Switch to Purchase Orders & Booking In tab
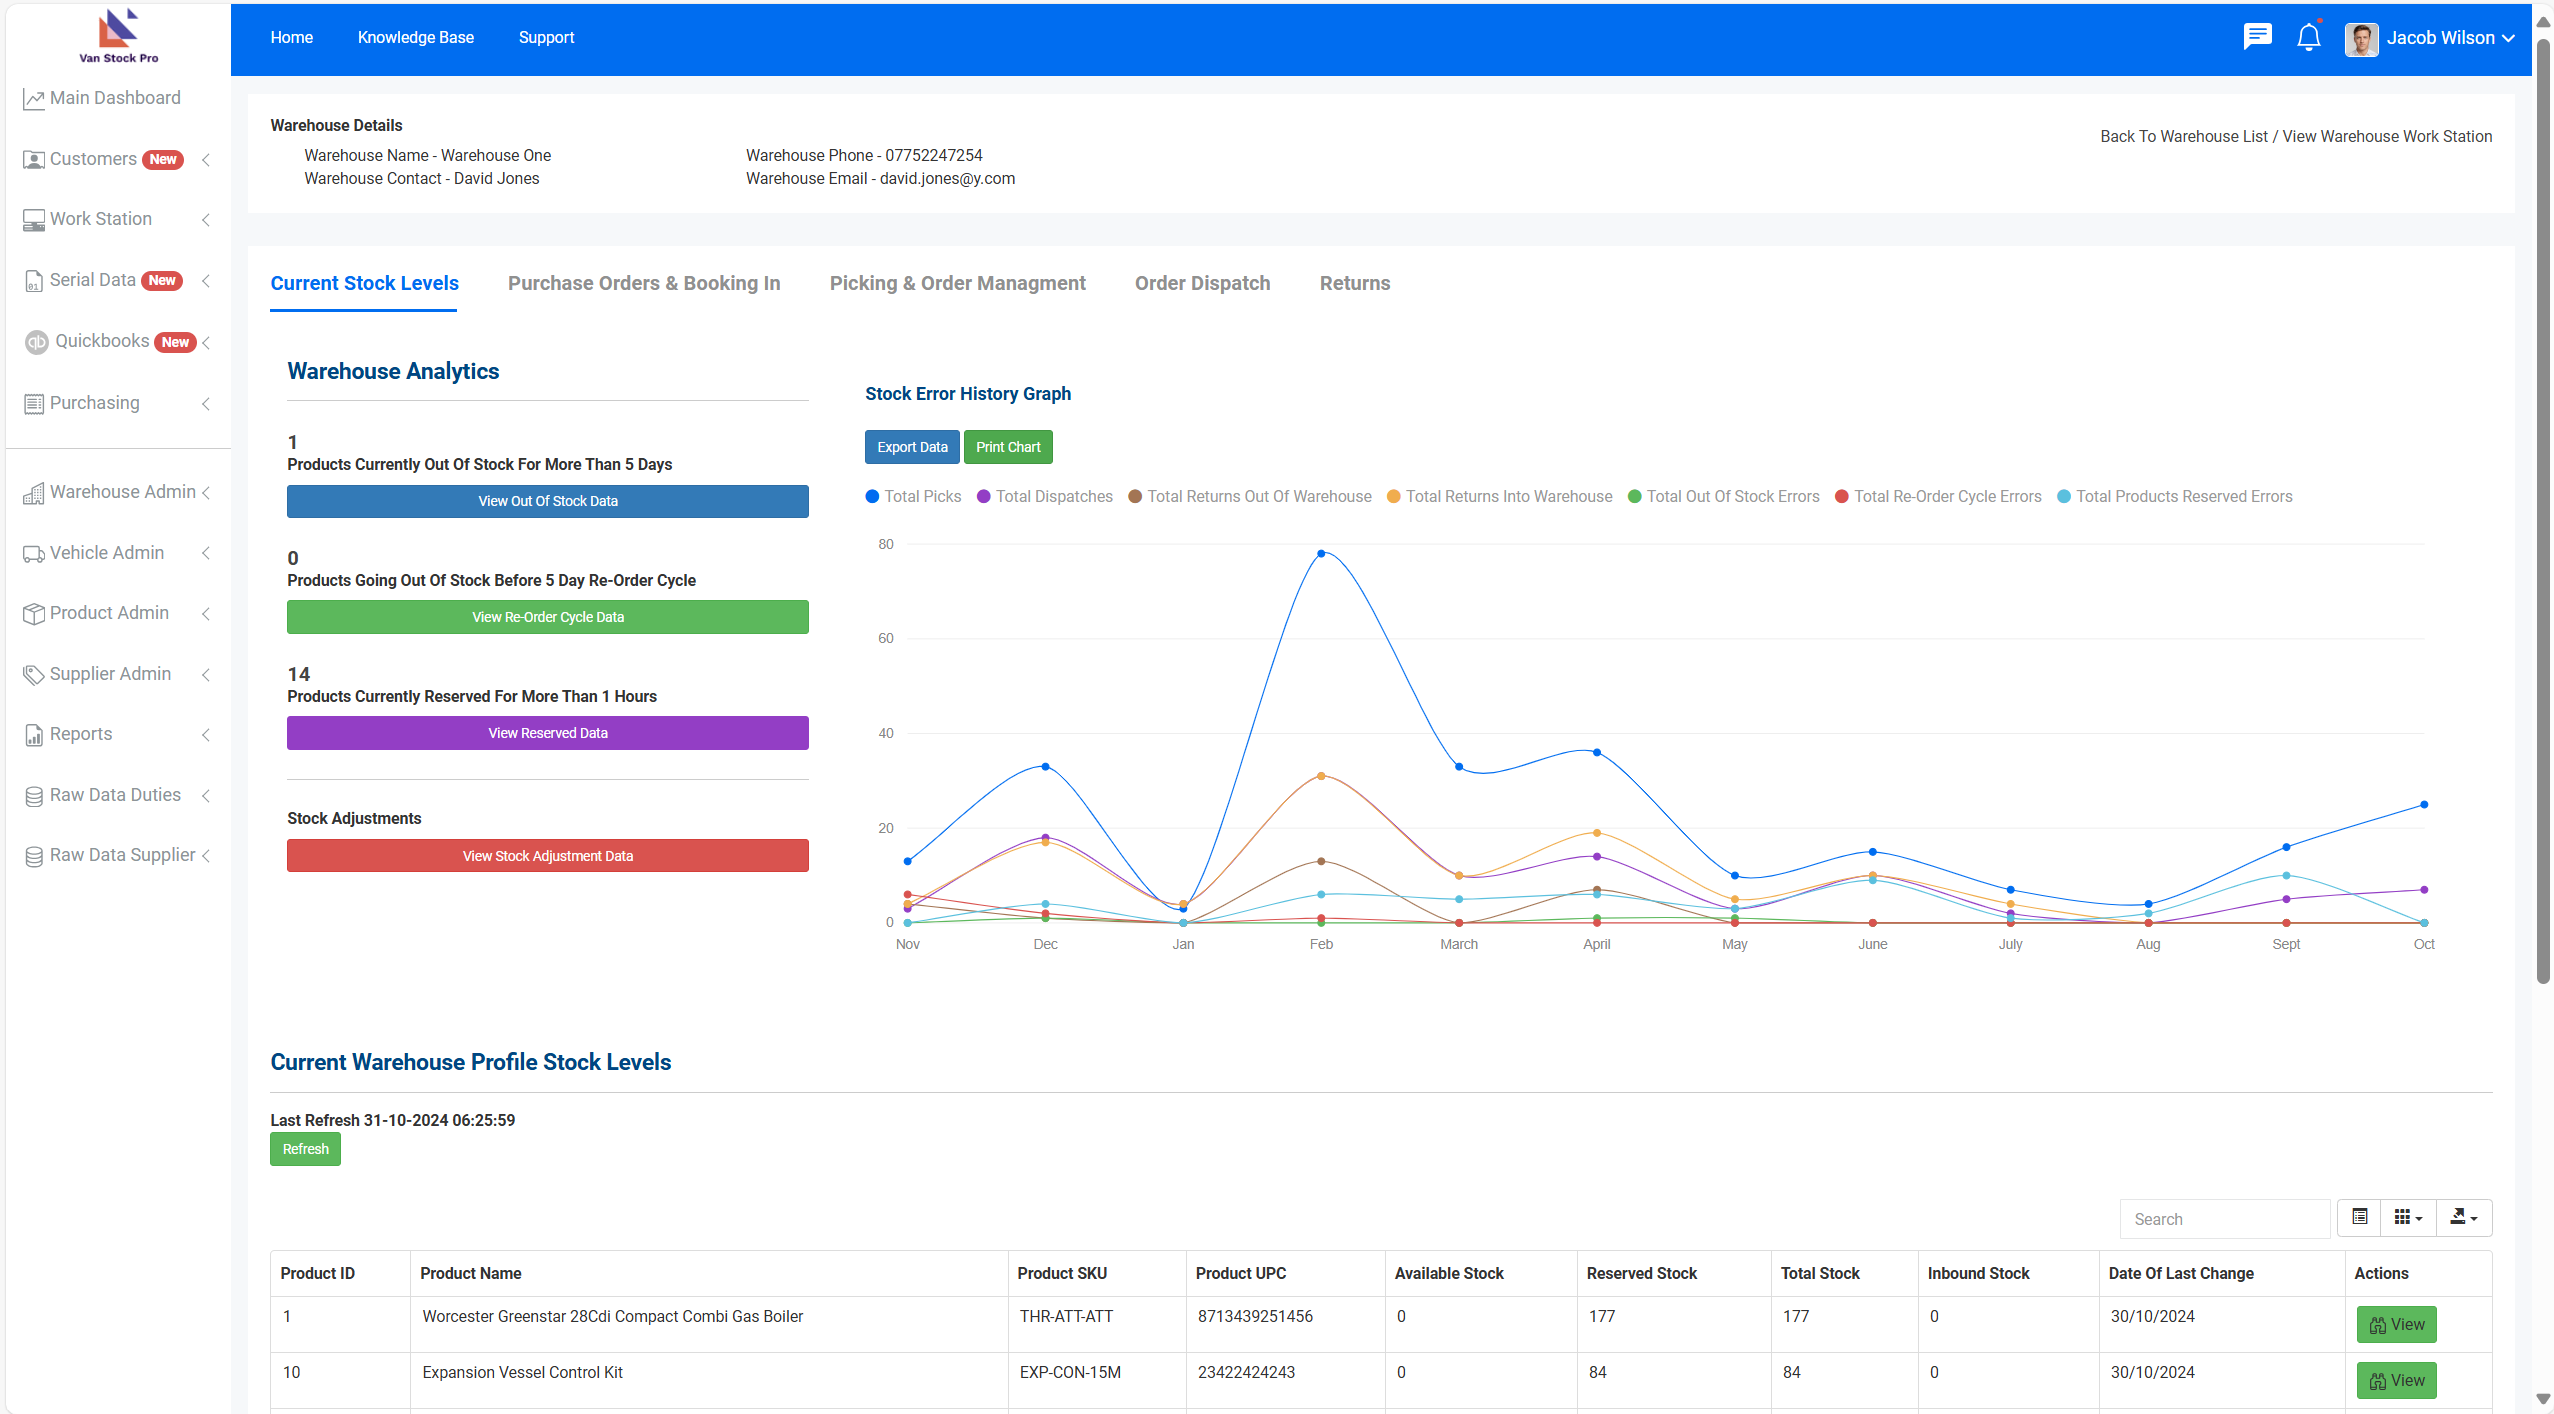The height and width of the screenshot is (1414, 2554). click(x=644, y=283)
